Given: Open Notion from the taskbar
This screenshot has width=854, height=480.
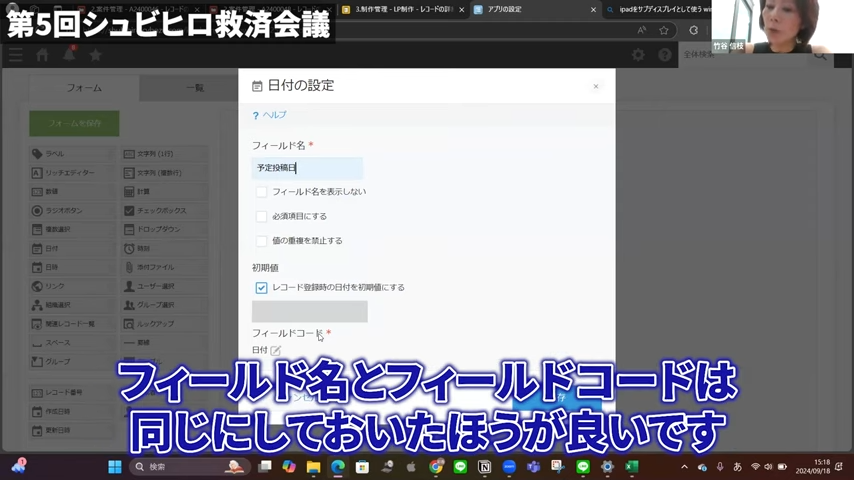Looking at the screenshot, I should click(x=484, y=467).
